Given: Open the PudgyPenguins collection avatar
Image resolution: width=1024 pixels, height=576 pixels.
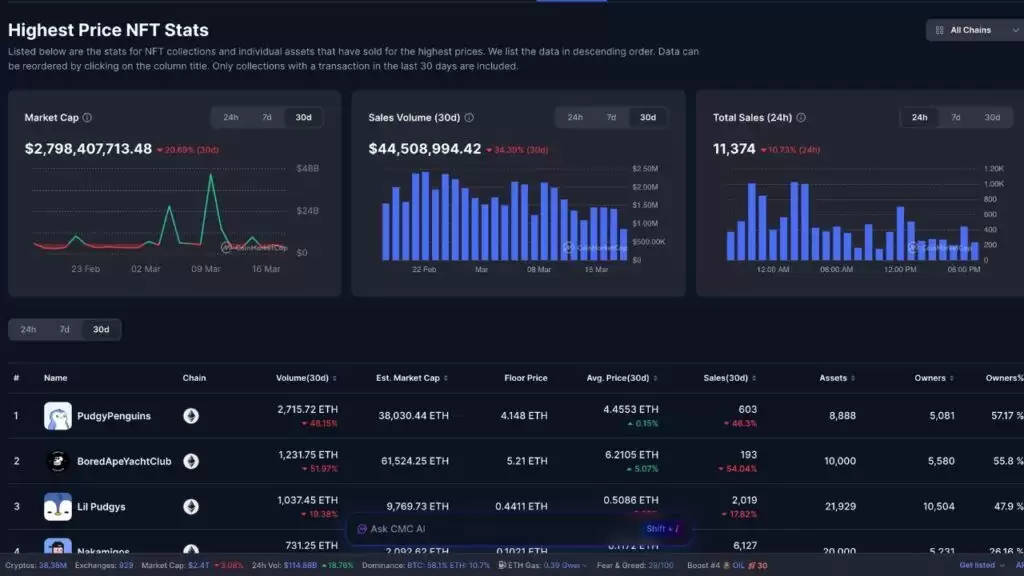Looking at the screenshot, I should (57, 416).
